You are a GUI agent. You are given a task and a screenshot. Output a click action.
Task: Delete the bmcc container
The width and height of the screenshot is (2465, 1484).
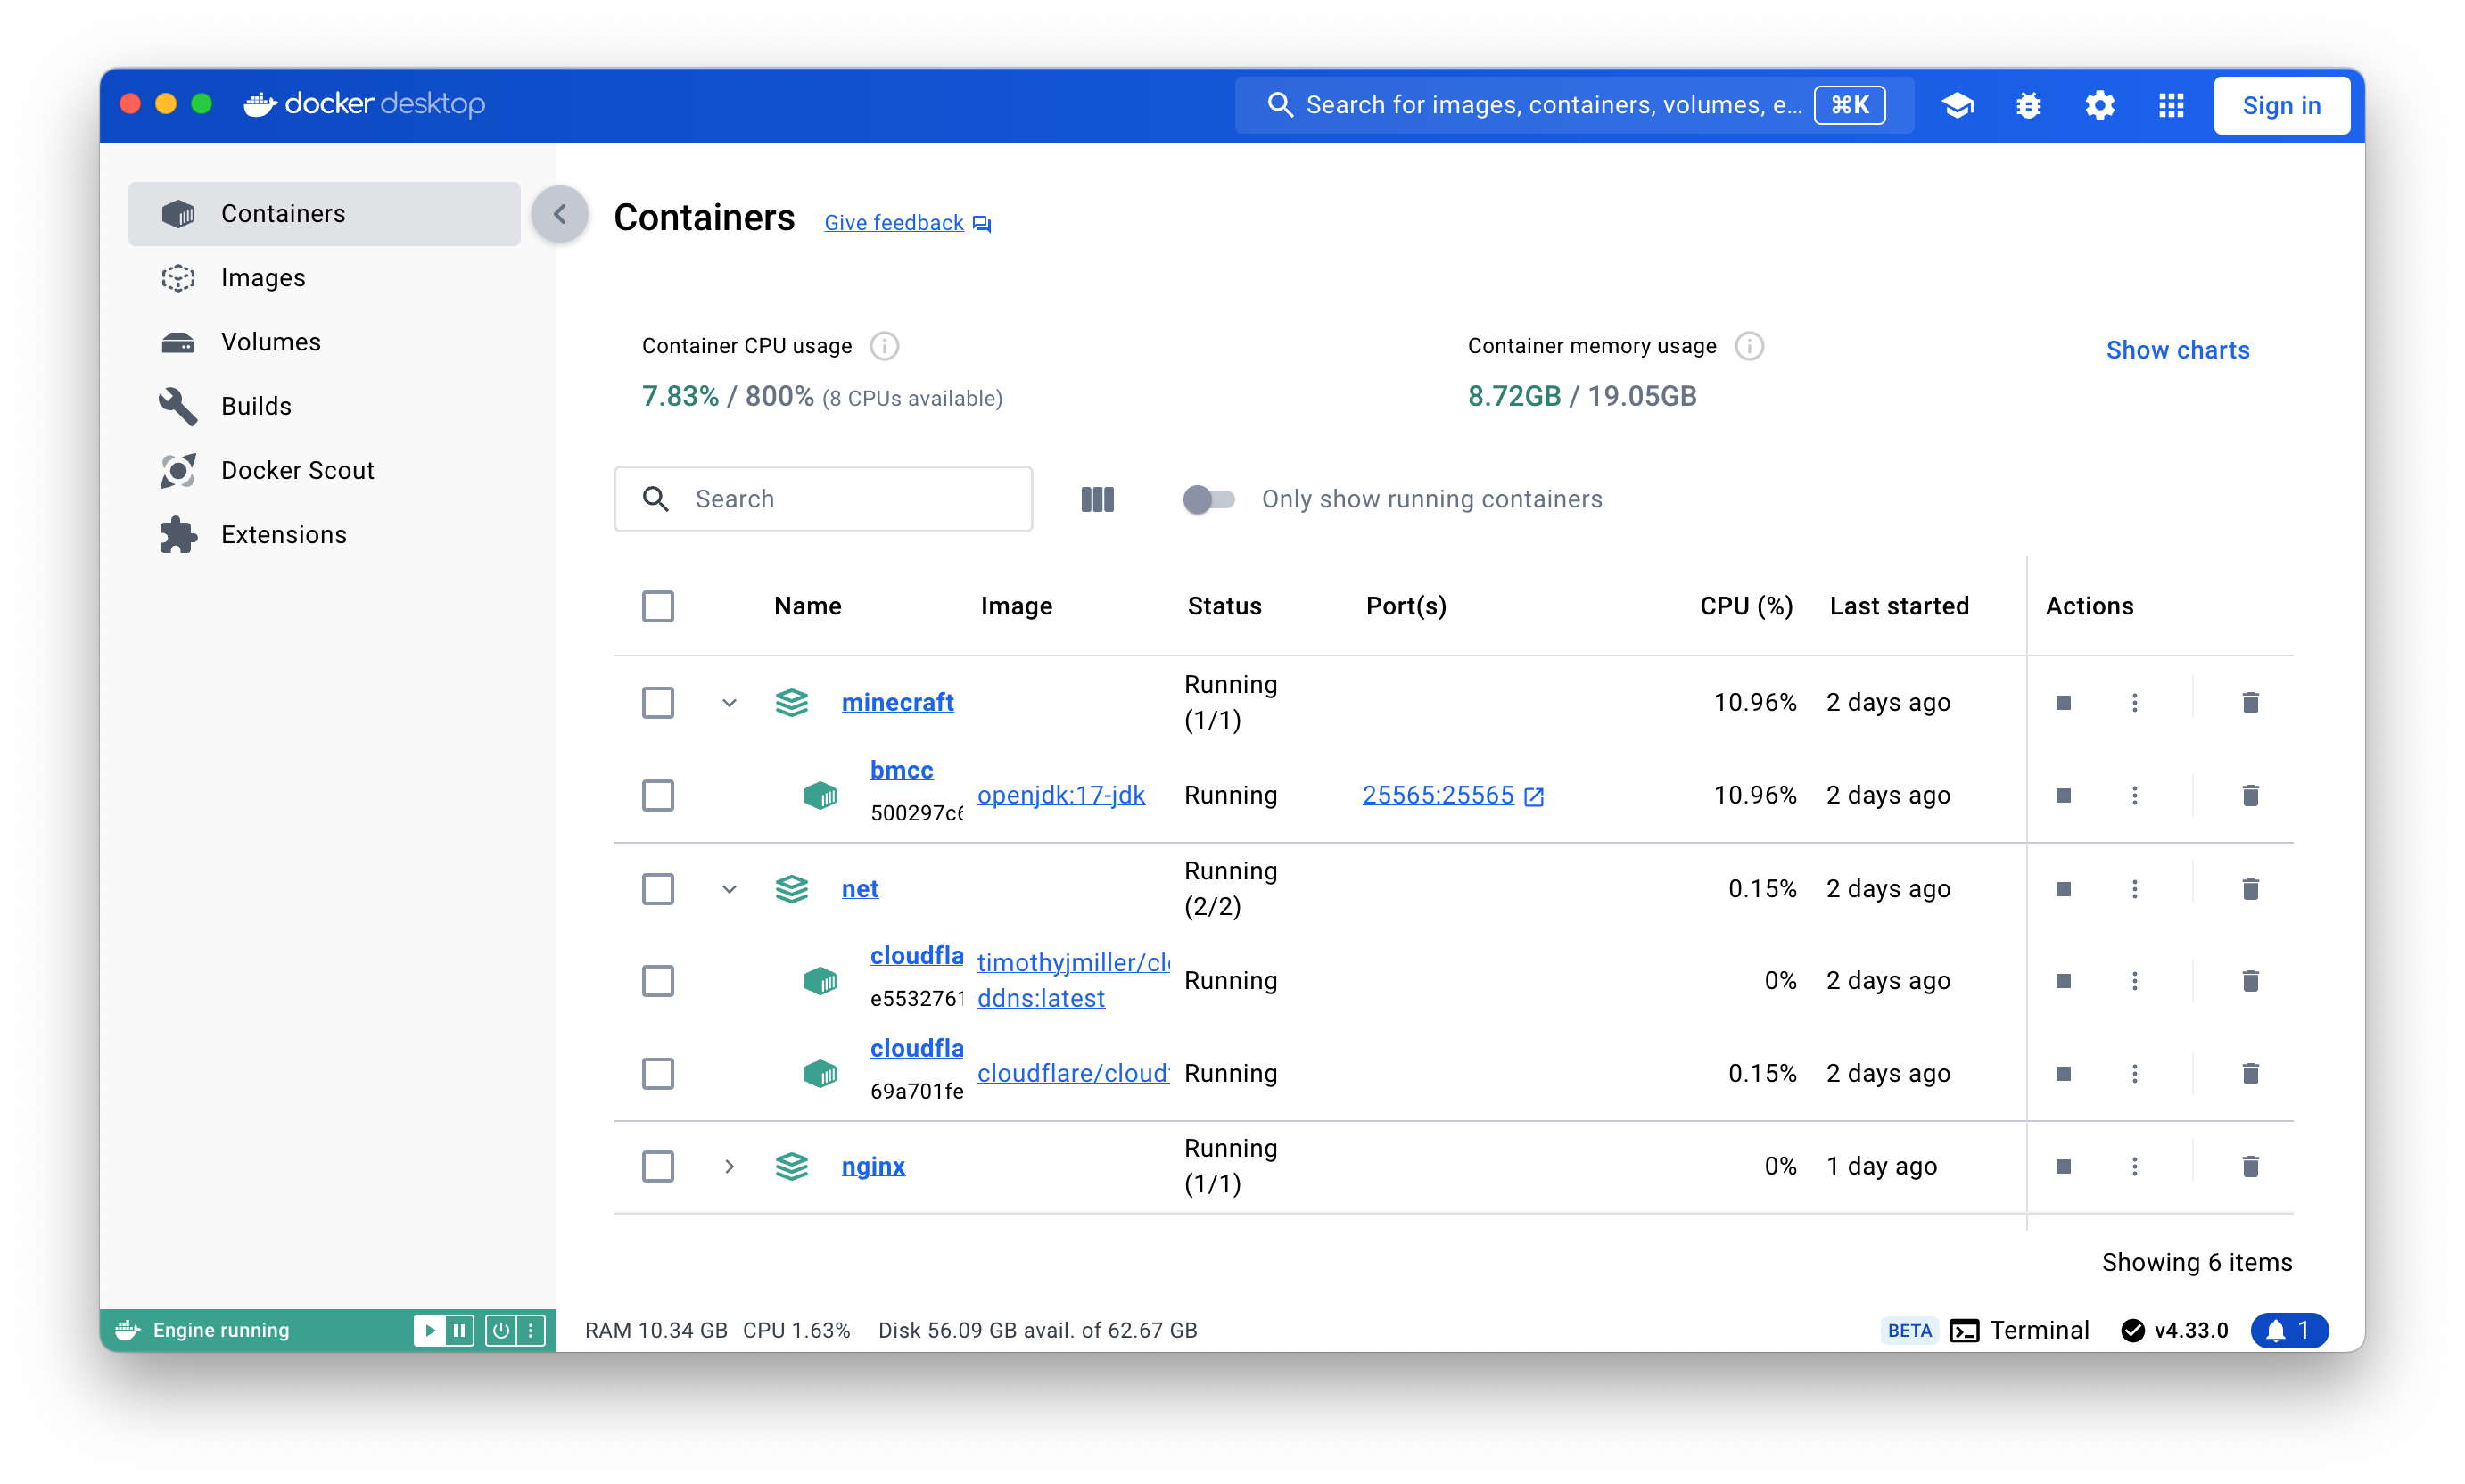(2250, 795)
